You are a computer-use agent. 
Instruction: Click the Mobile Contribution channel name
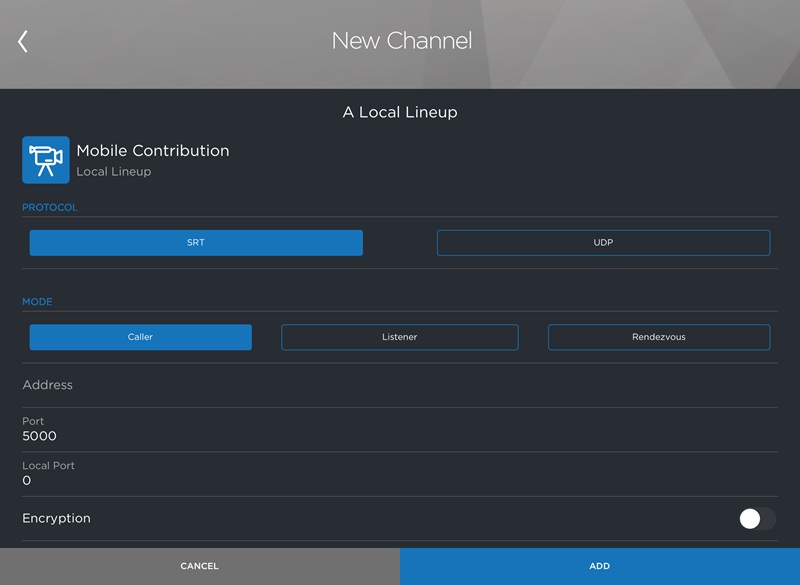tap(153, 150)
